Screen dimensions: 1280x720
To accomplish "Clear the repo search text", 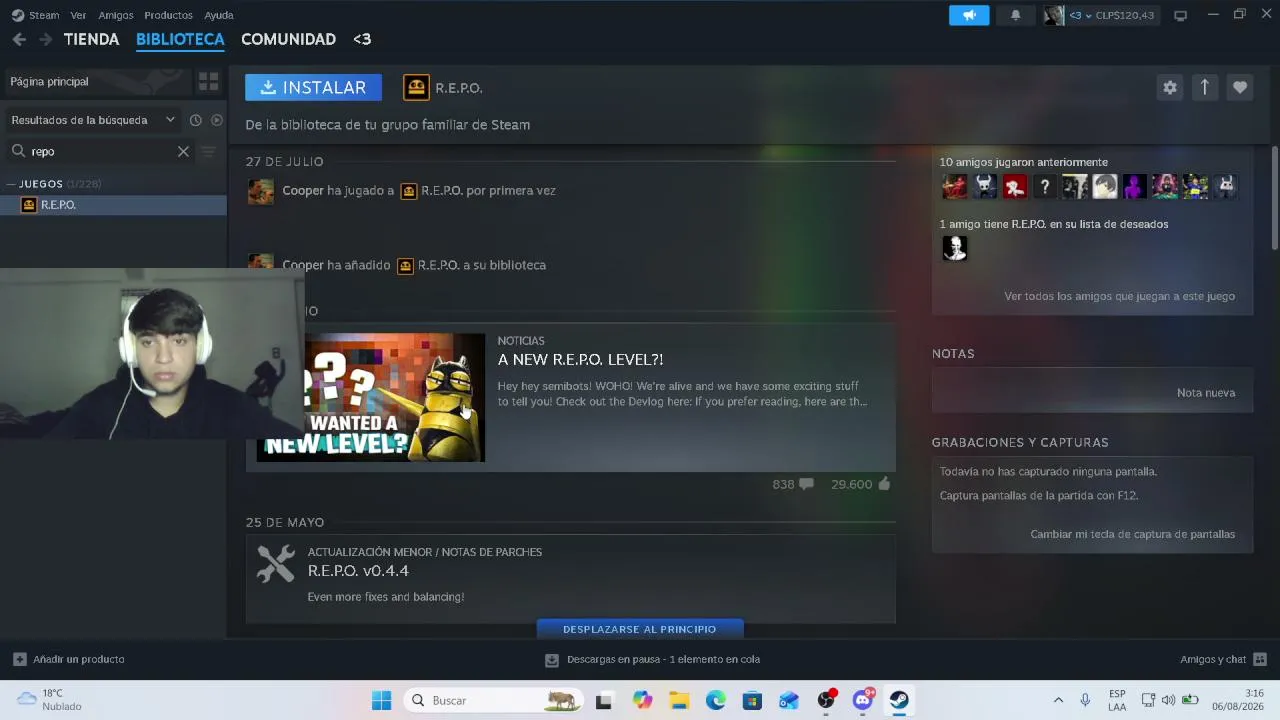I will (x=183, y=151).
